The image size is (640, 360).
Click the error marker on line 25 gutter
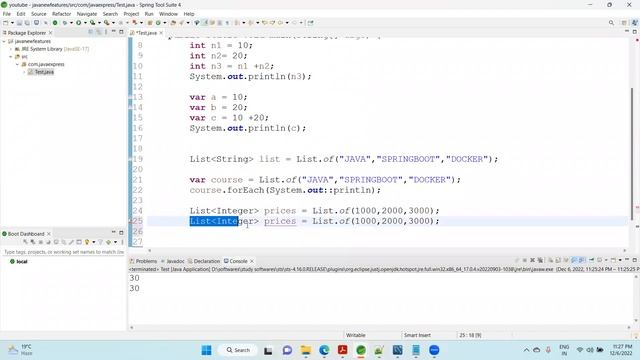click(x=131, y=221)
